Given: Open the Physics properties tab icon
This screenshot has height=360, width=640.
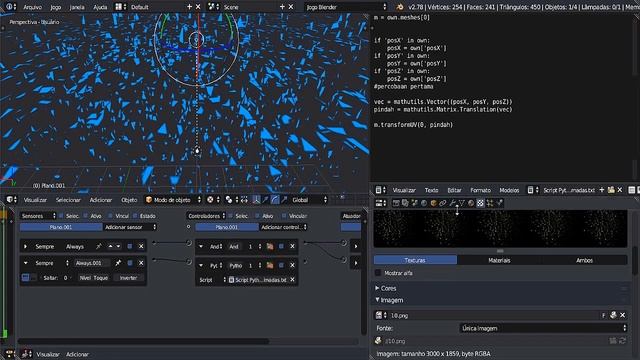Looking at the screenshot, I should click(x=499, y=203).
